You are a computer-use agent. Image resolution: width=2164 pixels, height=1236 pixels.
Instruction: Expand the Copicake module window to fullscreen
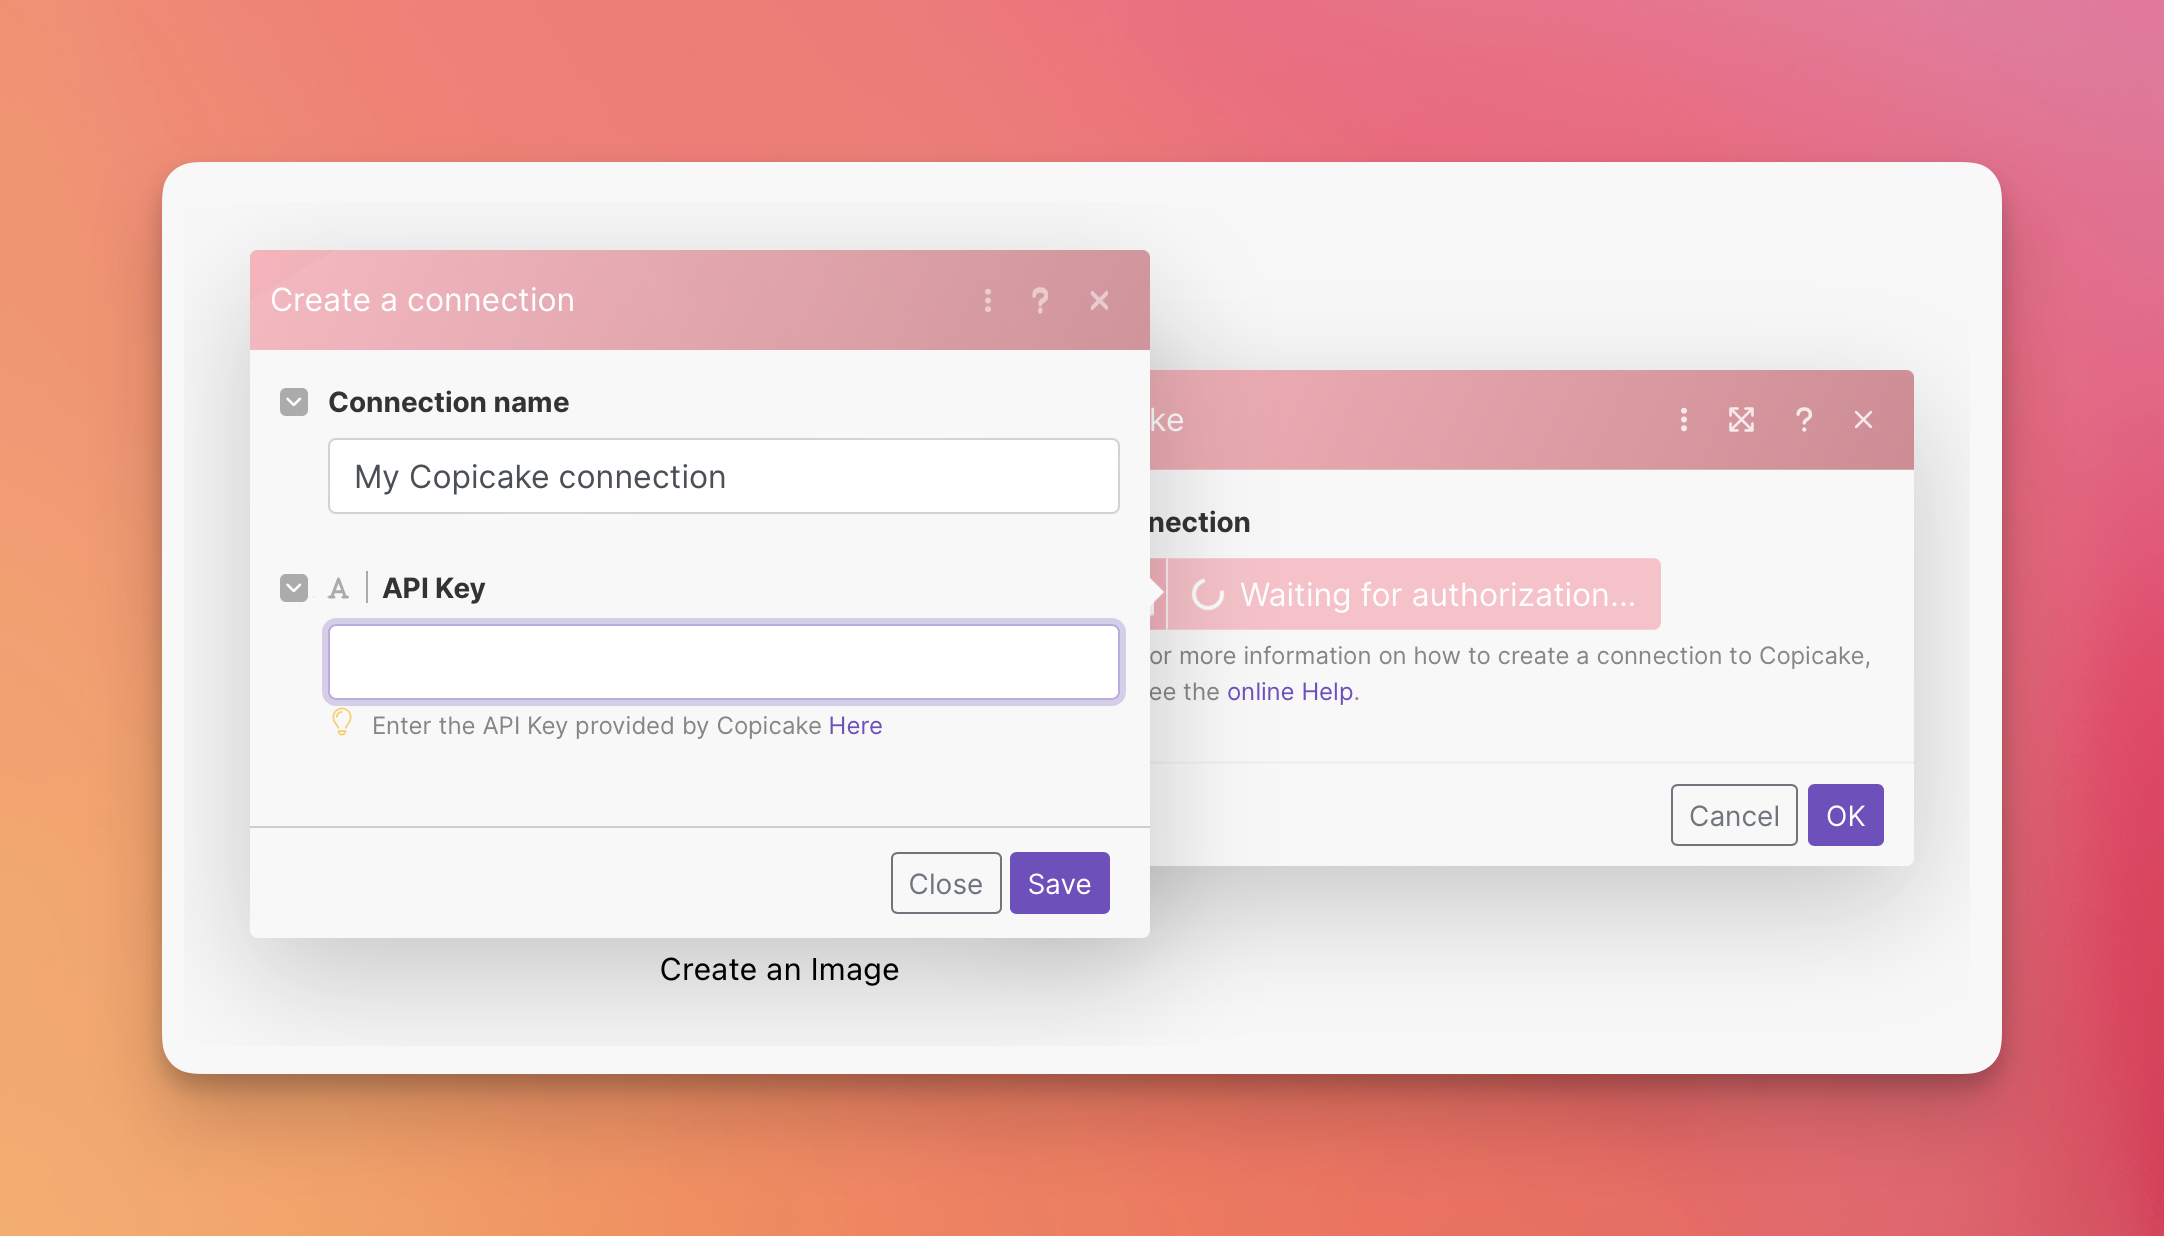pyautogui.click(x=1742, y=420)
